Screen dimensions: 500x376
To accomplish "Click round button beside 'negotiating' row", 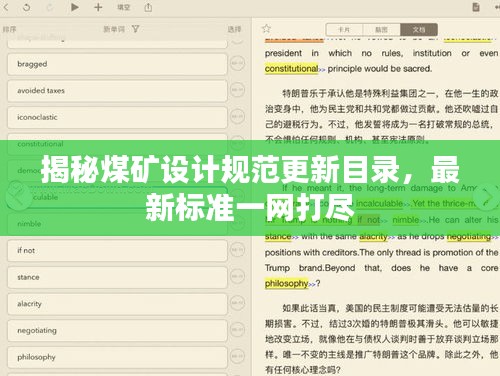I will pyautogui.click(x=237, y=330).
